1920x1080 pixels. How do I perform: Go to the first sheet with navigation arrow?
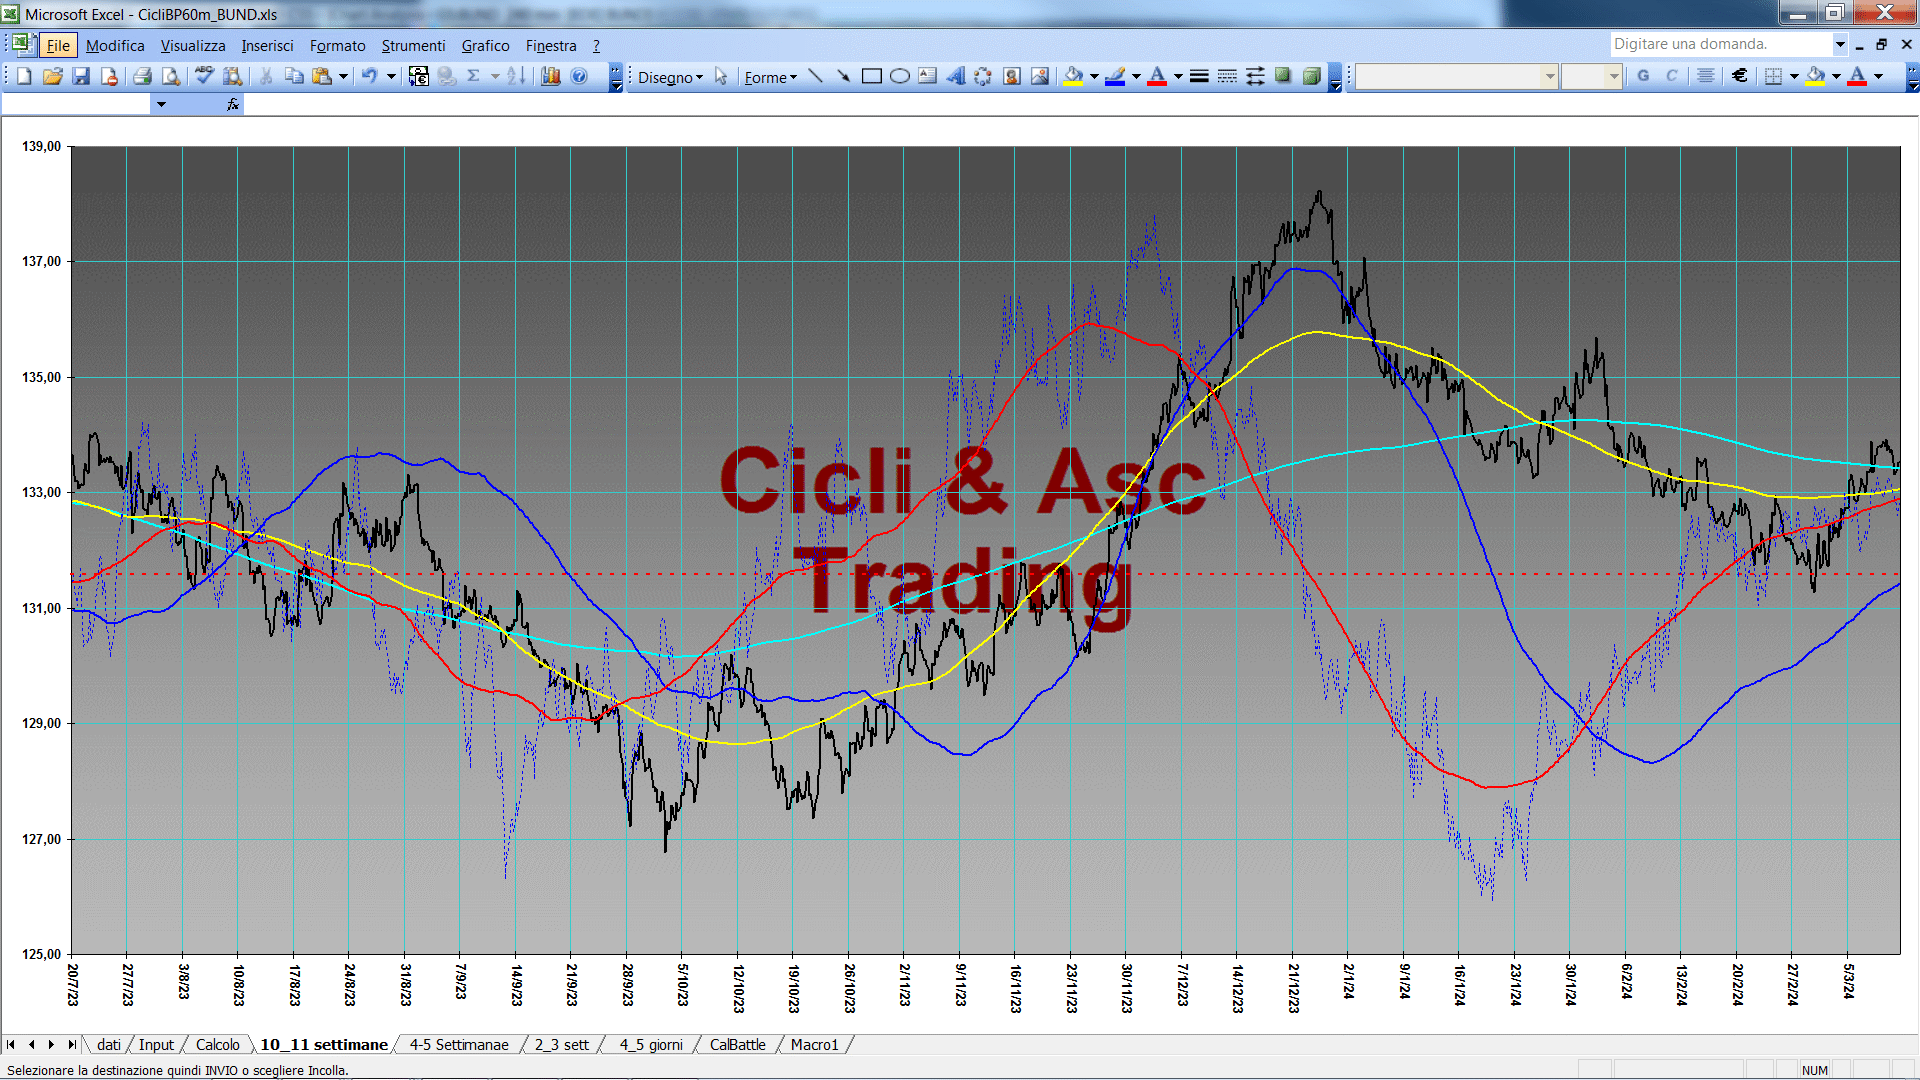pyautogui.click(x=11, y=1044)
